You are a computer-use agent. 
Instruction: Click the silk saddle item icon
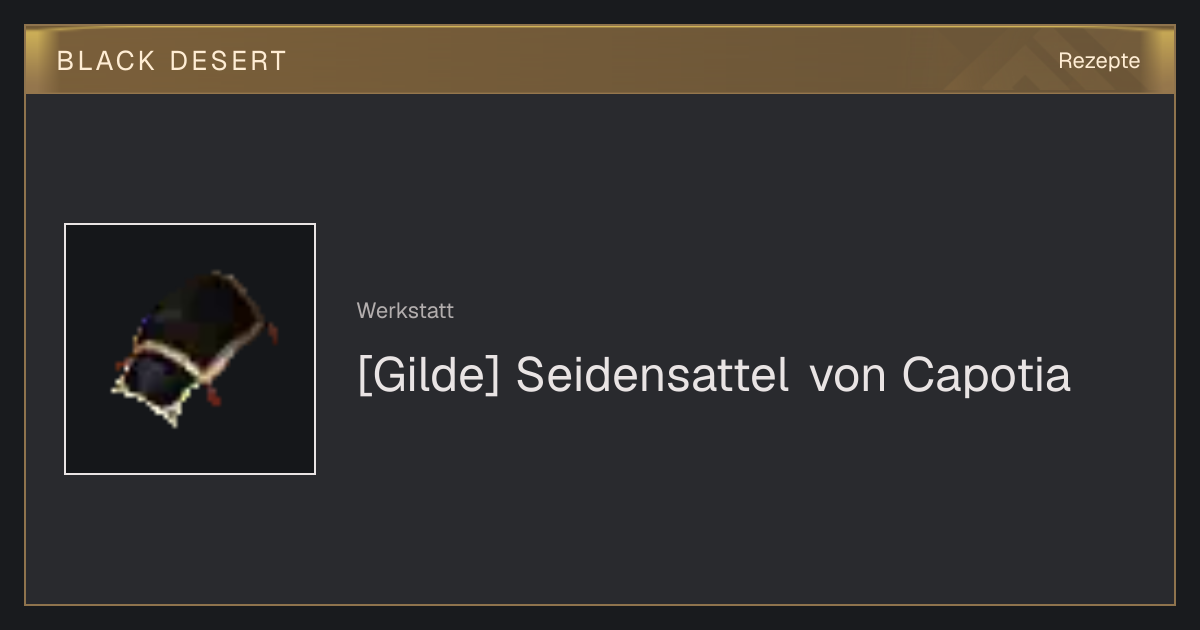point(194,348)
